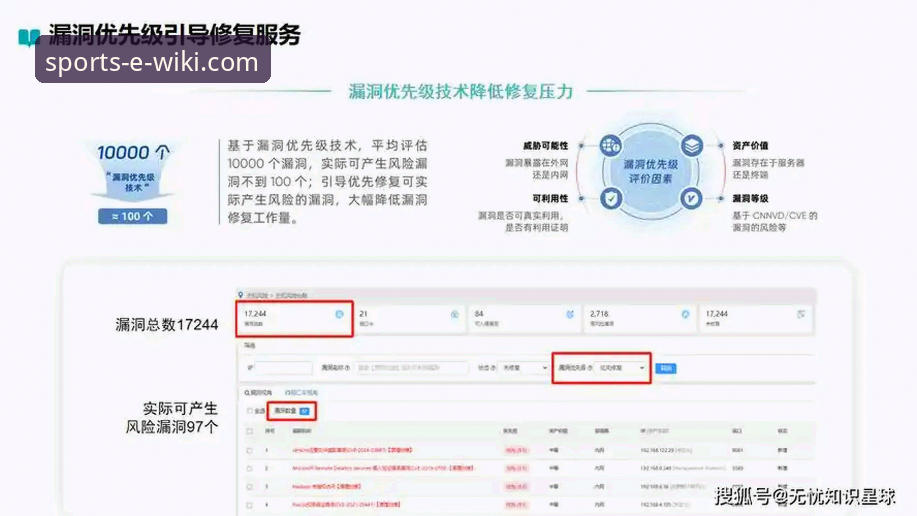The image size is (917, 516).
Task: Open the 漏洞优先级 priority dropdown
Action: (x=622, y=368)
